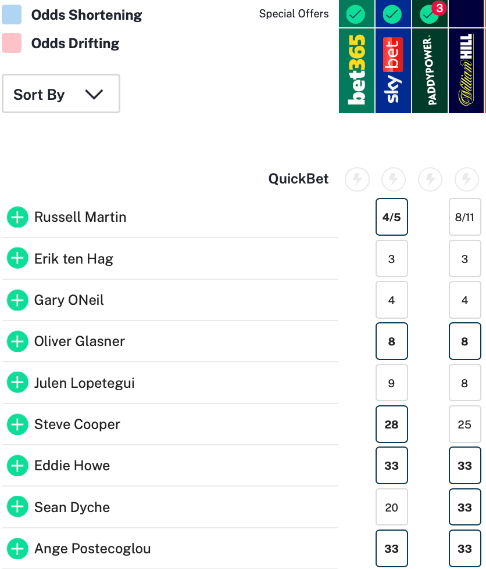Add Ange Postecoglou via plus icon
This screenshot has height=569, width=486.
pyautogui.click(x=17, y=548)
